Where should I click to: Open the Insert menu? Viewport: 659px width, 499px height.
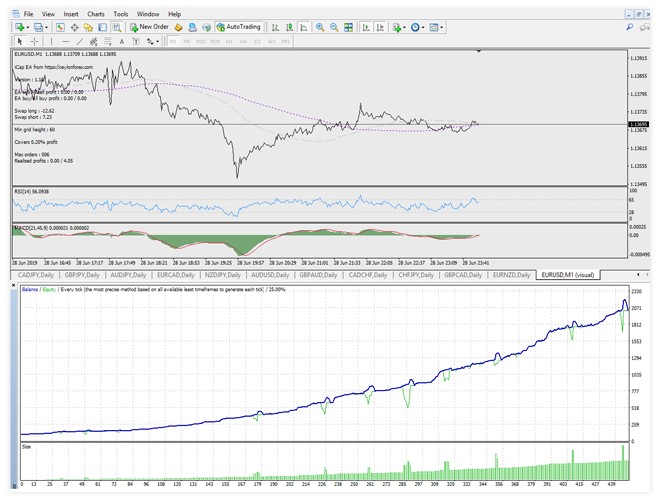(x=71, y=14)
